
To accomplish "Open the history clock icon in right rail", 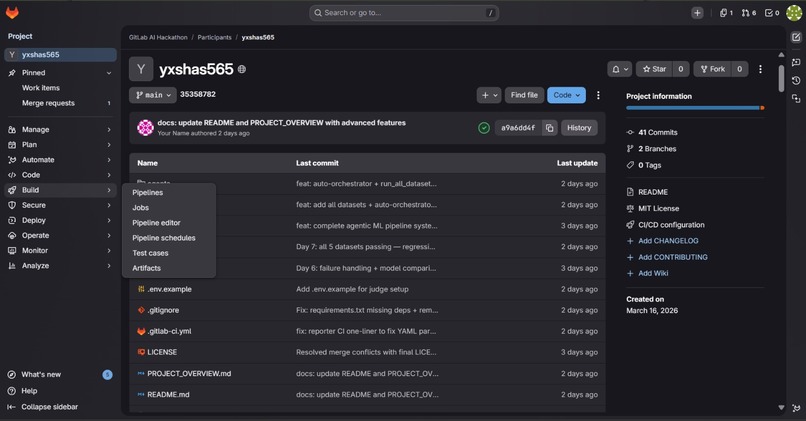I will click(796, 80).
